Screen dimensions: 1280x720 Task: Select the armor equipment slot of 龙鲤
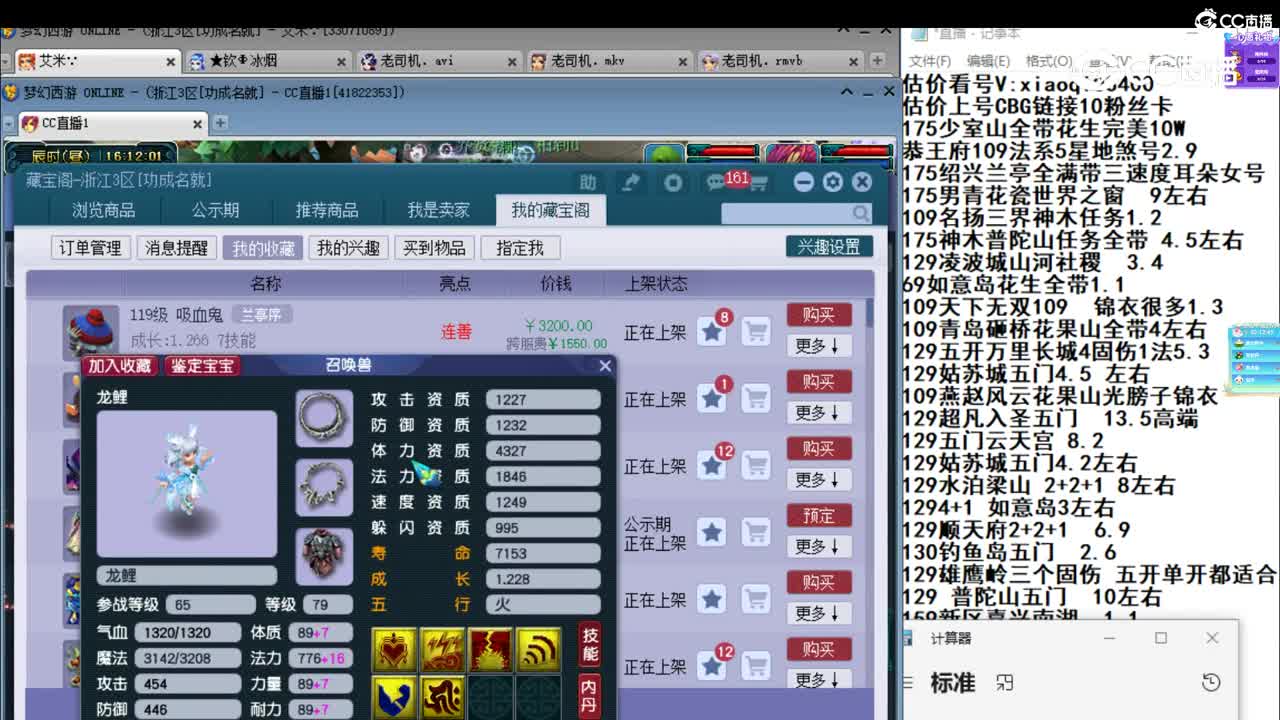(x=324, y=556)
